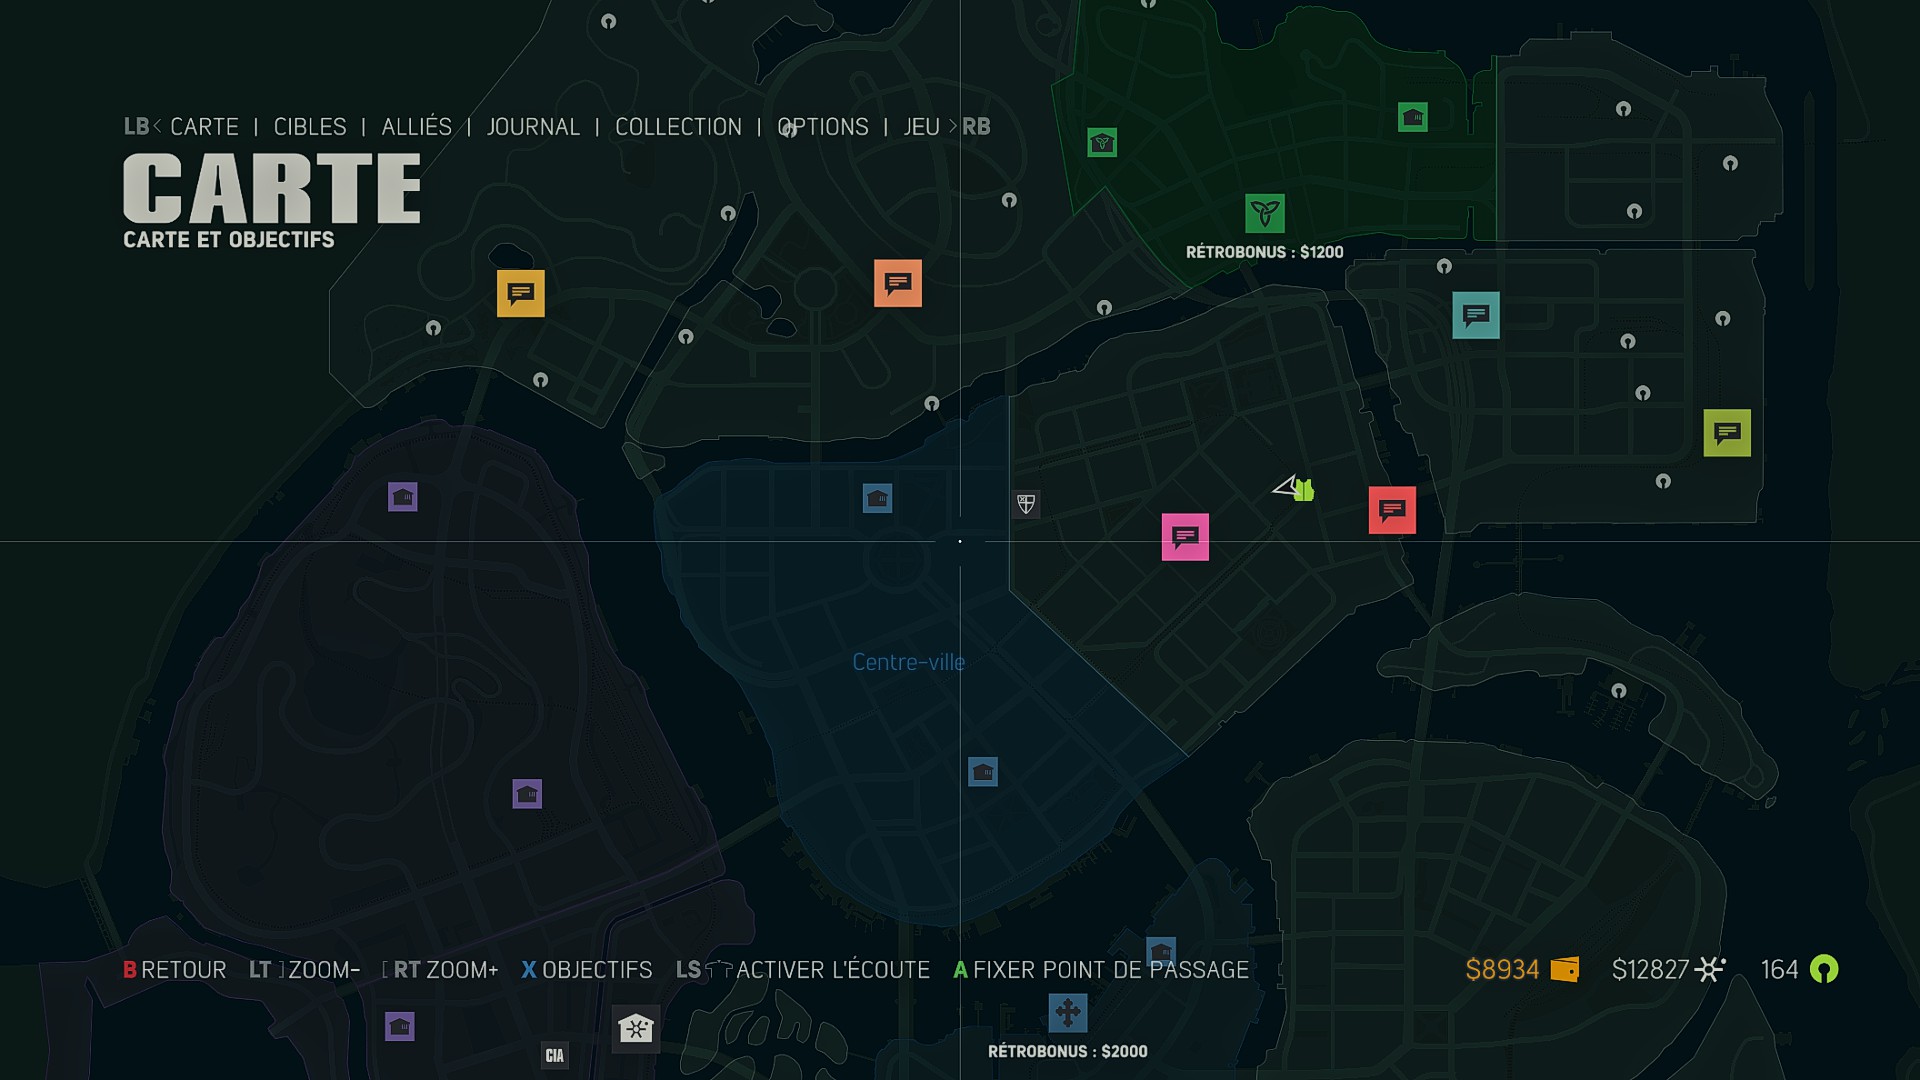Click the Rétrobonus $1200 race icon
The image size is (1920, 1080).
tap(1264, 213)
